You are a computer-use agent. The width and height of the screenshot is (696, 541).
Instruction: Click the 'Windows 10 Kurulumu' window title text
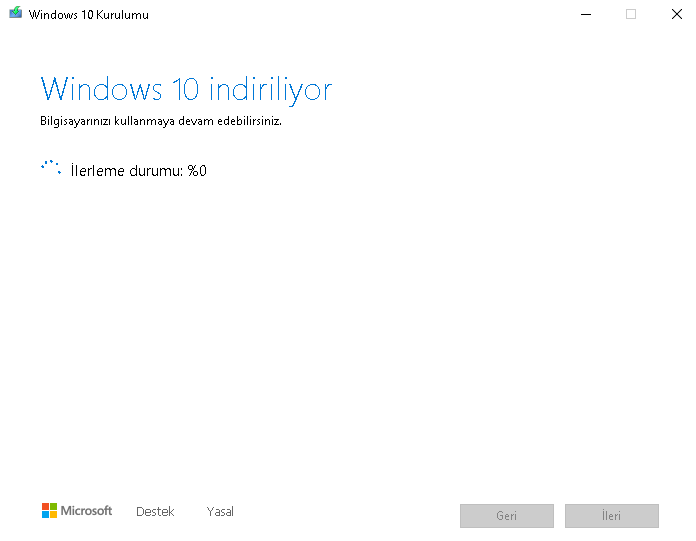[x=88, y=15]
